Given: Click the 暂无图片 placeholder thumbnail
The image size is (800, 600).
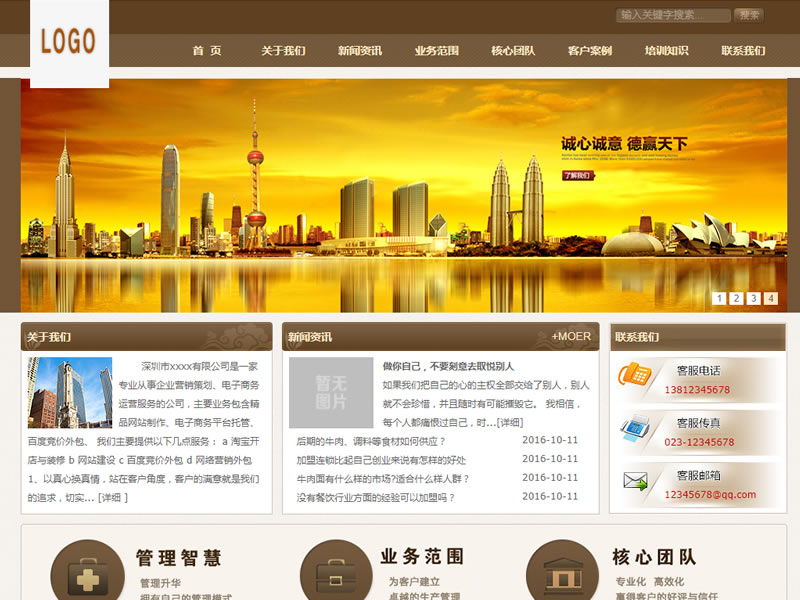Looking at the screenshot, I should [x=331, y=392].
